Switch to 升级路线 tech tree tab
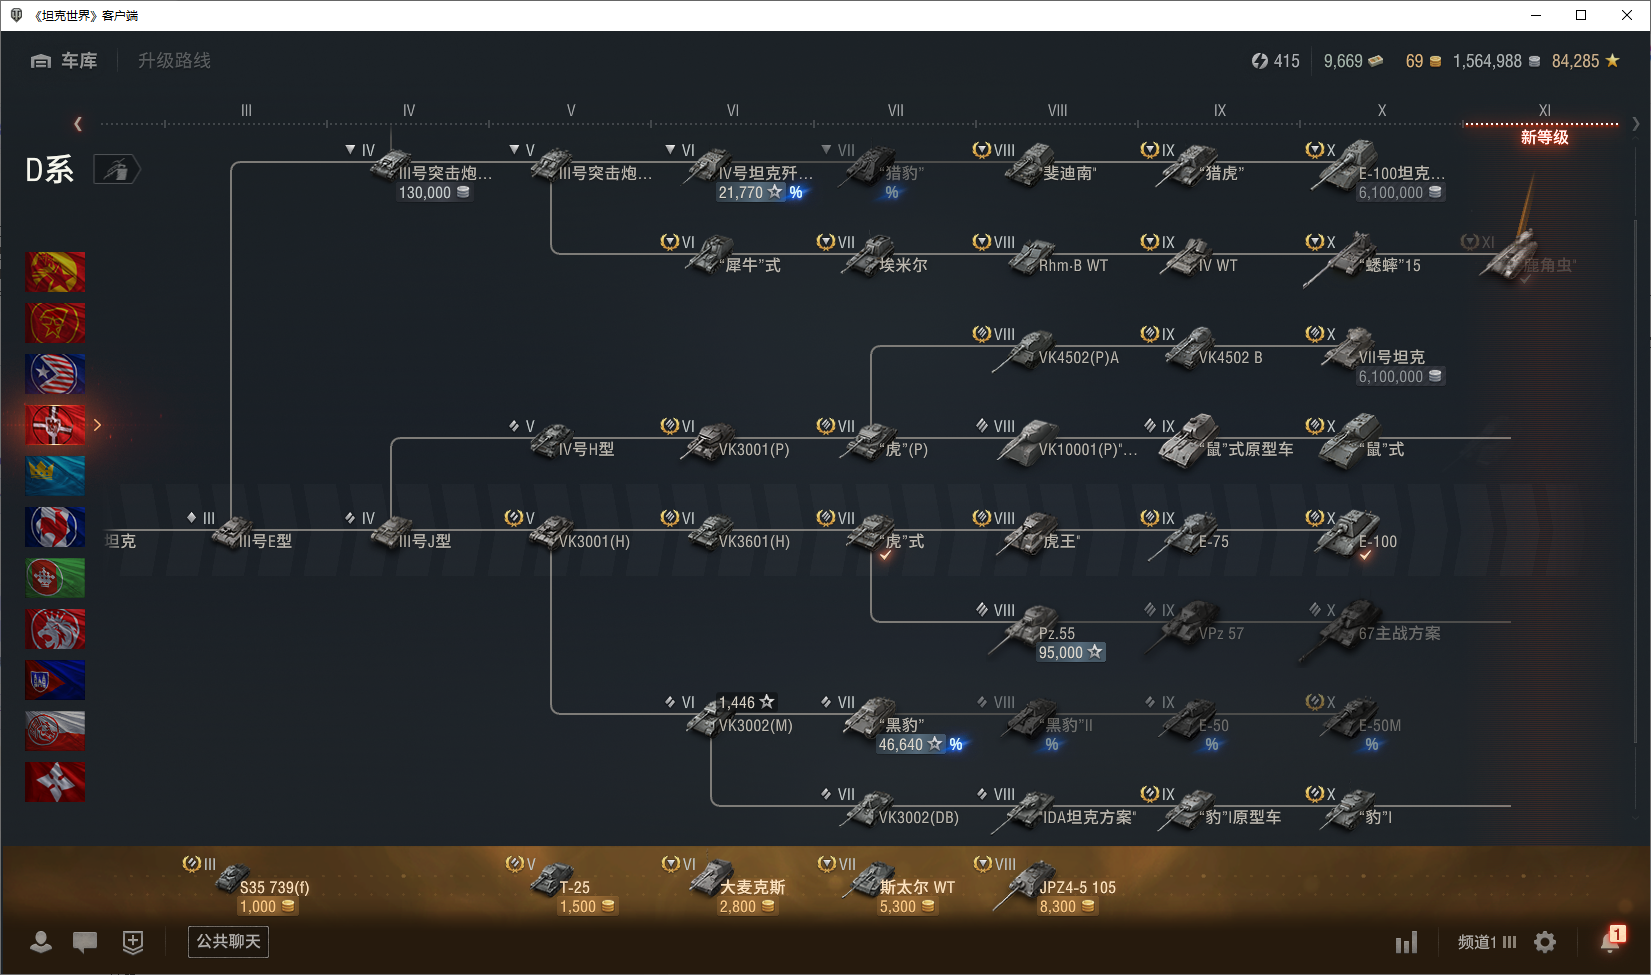The image size is (1651, 975). tap(174, 61)
